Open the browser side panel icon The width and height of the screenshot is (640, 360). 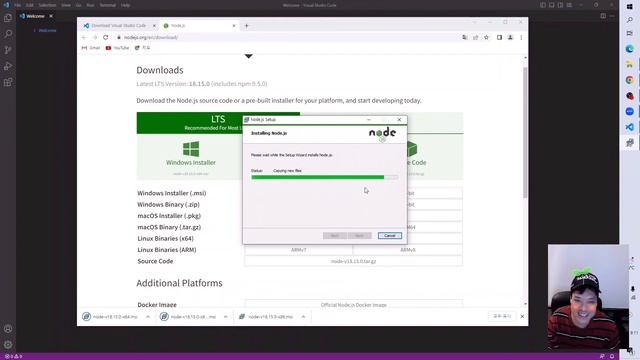pyautogui.click(x=499, y=38)
